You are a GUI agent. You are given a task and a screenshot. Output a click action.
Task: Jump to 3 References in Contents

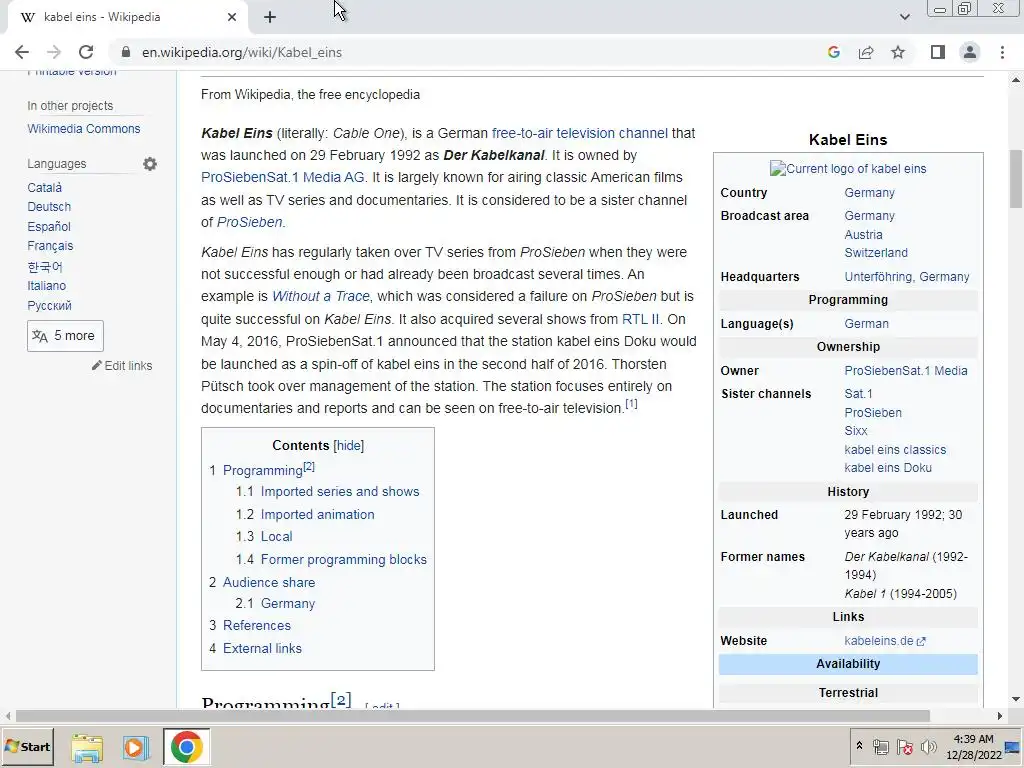[x=257, y=626]
